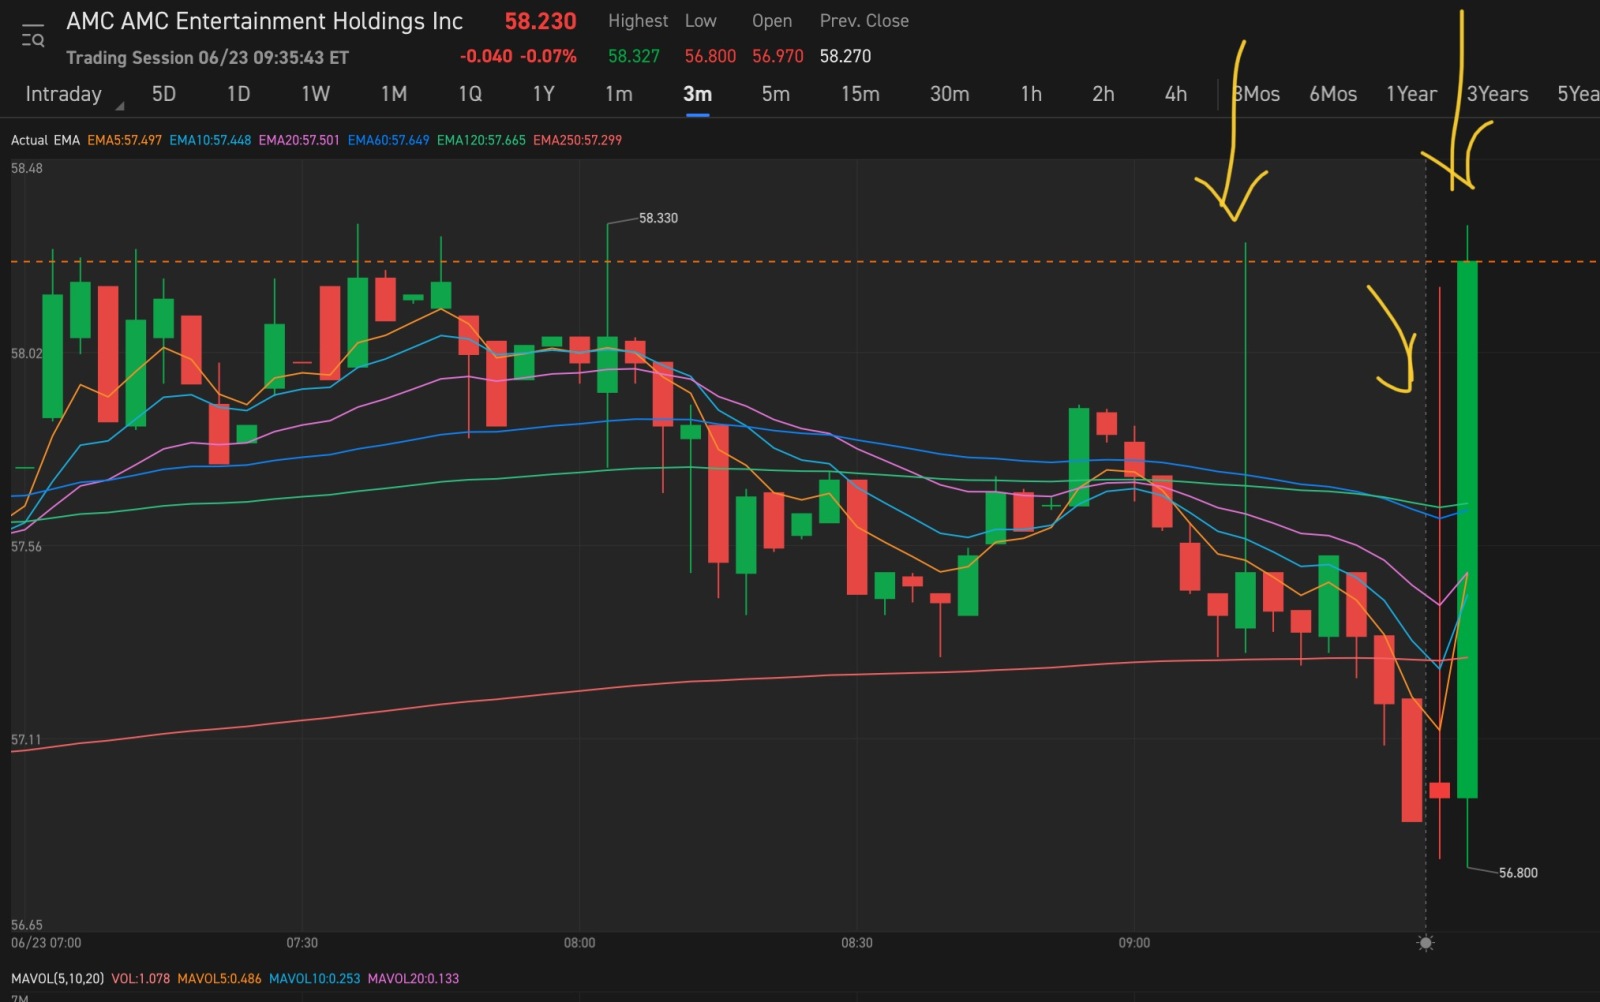Select the 30m interval
The width and height of the screenshot is (1600, 1002).
(950, 94)
